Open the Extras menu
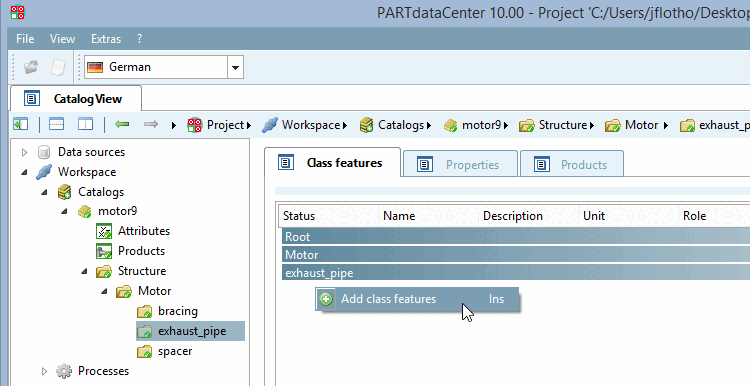The width and height of the screenshot is (750, 386). tap(106, 39)
